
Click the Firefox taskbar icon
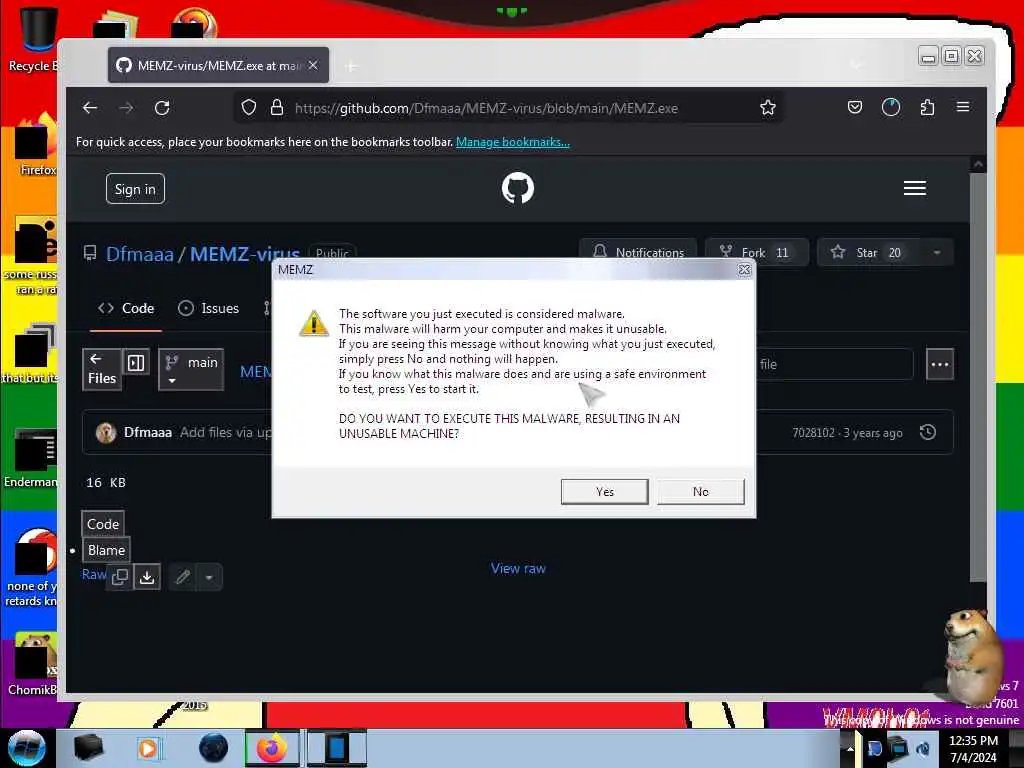coord(272,748)
